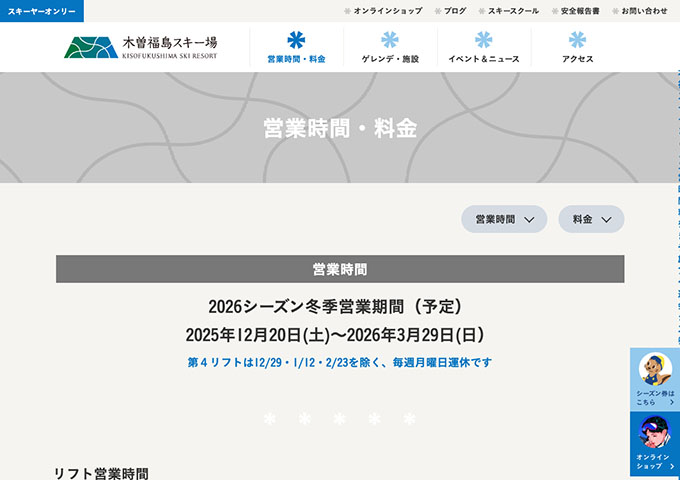Click the リフト営業時間 heading
Viewport: 680px width, 480px height.
(101, 473)
